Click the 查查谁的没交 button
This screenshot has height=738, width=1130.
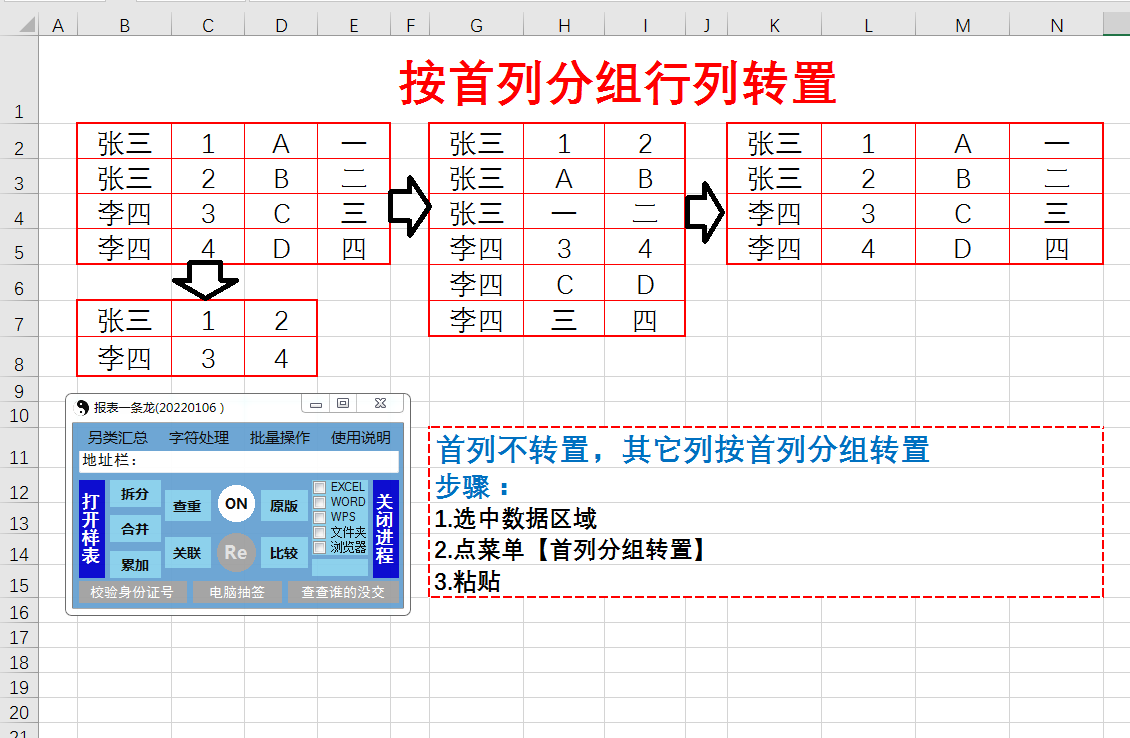(x=343, y=592)
